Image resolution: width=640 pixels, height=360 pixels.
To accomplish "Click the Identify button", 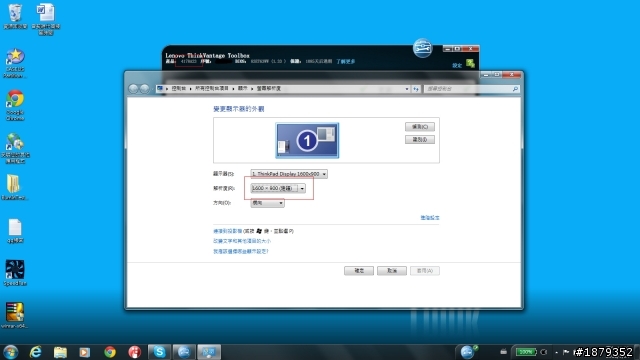I will (x=420, y=140).
